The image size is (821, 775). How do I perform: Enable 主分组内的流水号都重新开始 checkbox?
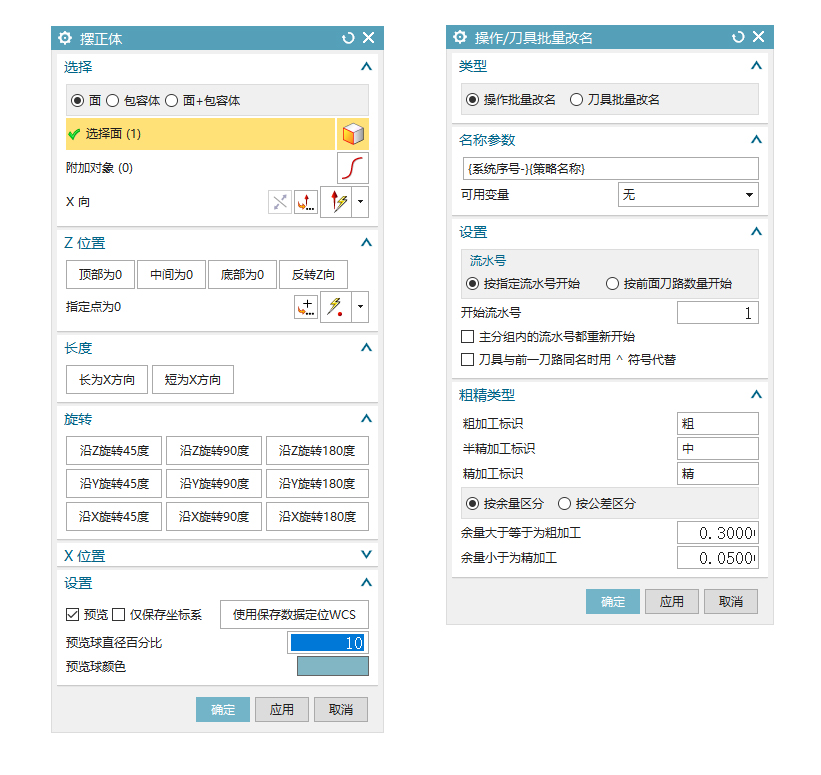467,337
